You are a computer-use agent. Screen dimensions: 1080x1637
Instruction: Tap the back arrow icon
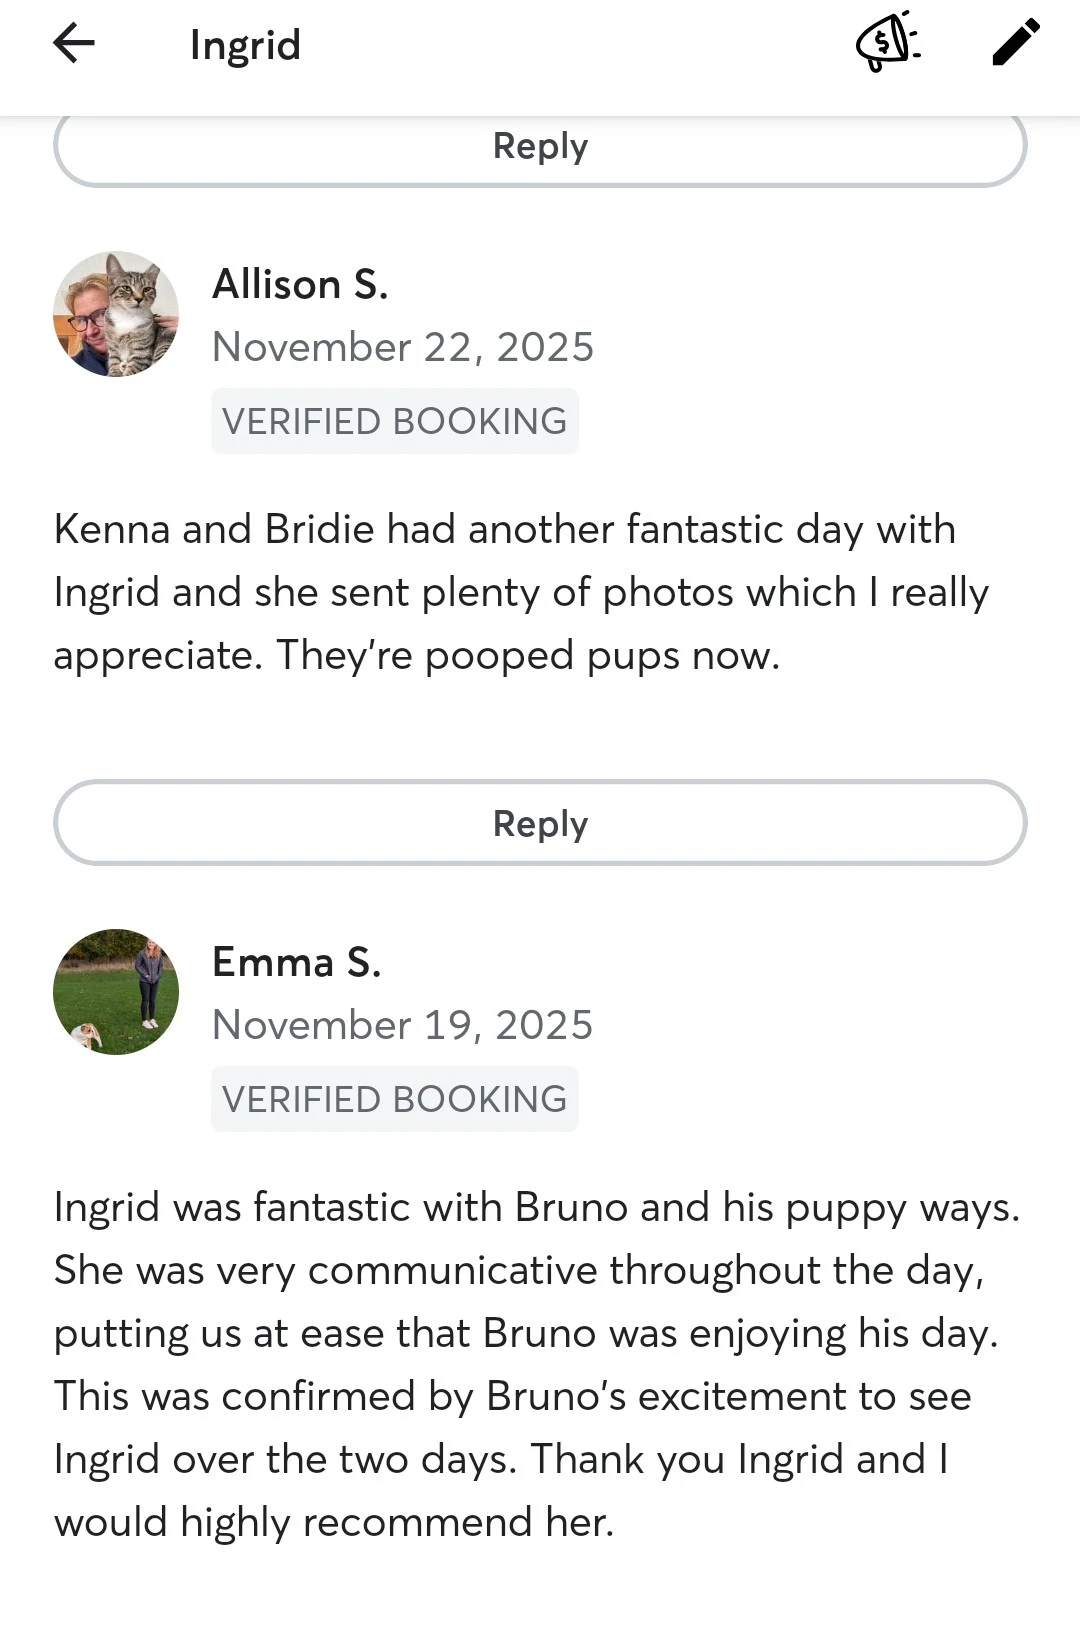pos(74,44)
